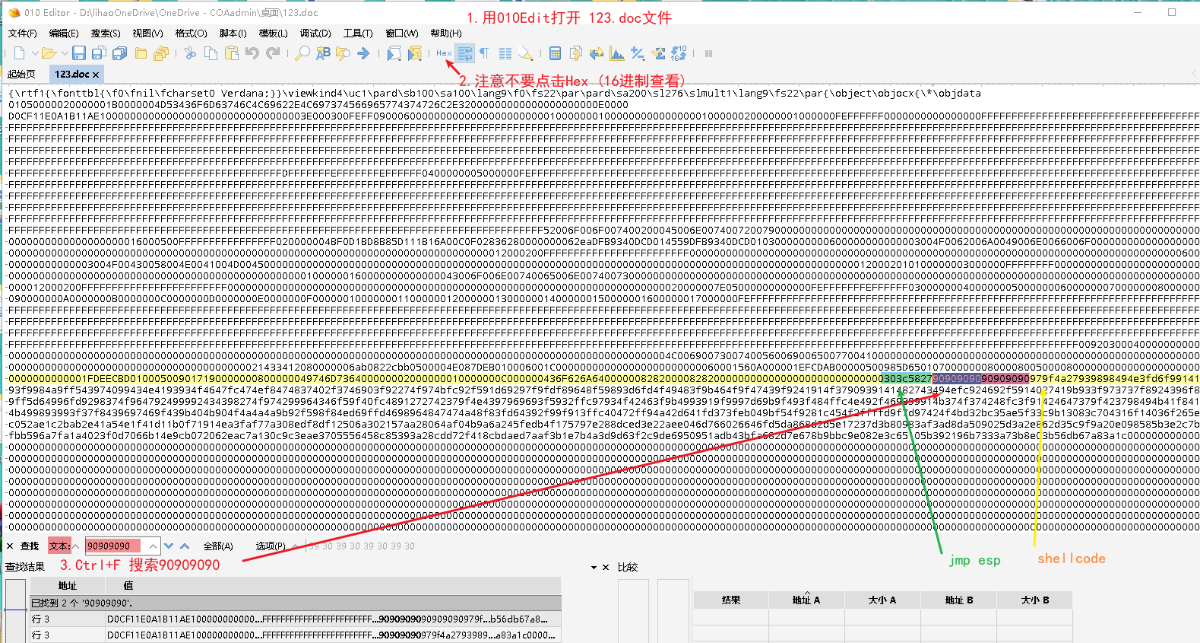This screenshot has width=1200, height=643.
Task: Open the 帮助(H) menu
Action: pyautogui.click(x=445, y=33)
